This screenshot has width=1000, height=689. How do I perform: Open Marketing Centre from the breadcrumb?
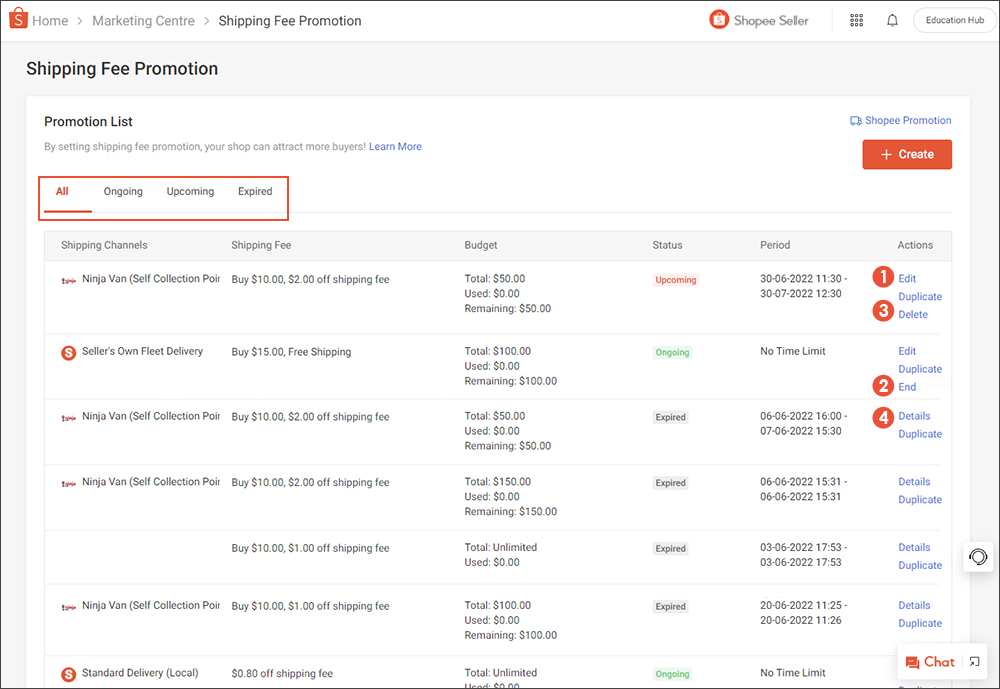point(143,19)
